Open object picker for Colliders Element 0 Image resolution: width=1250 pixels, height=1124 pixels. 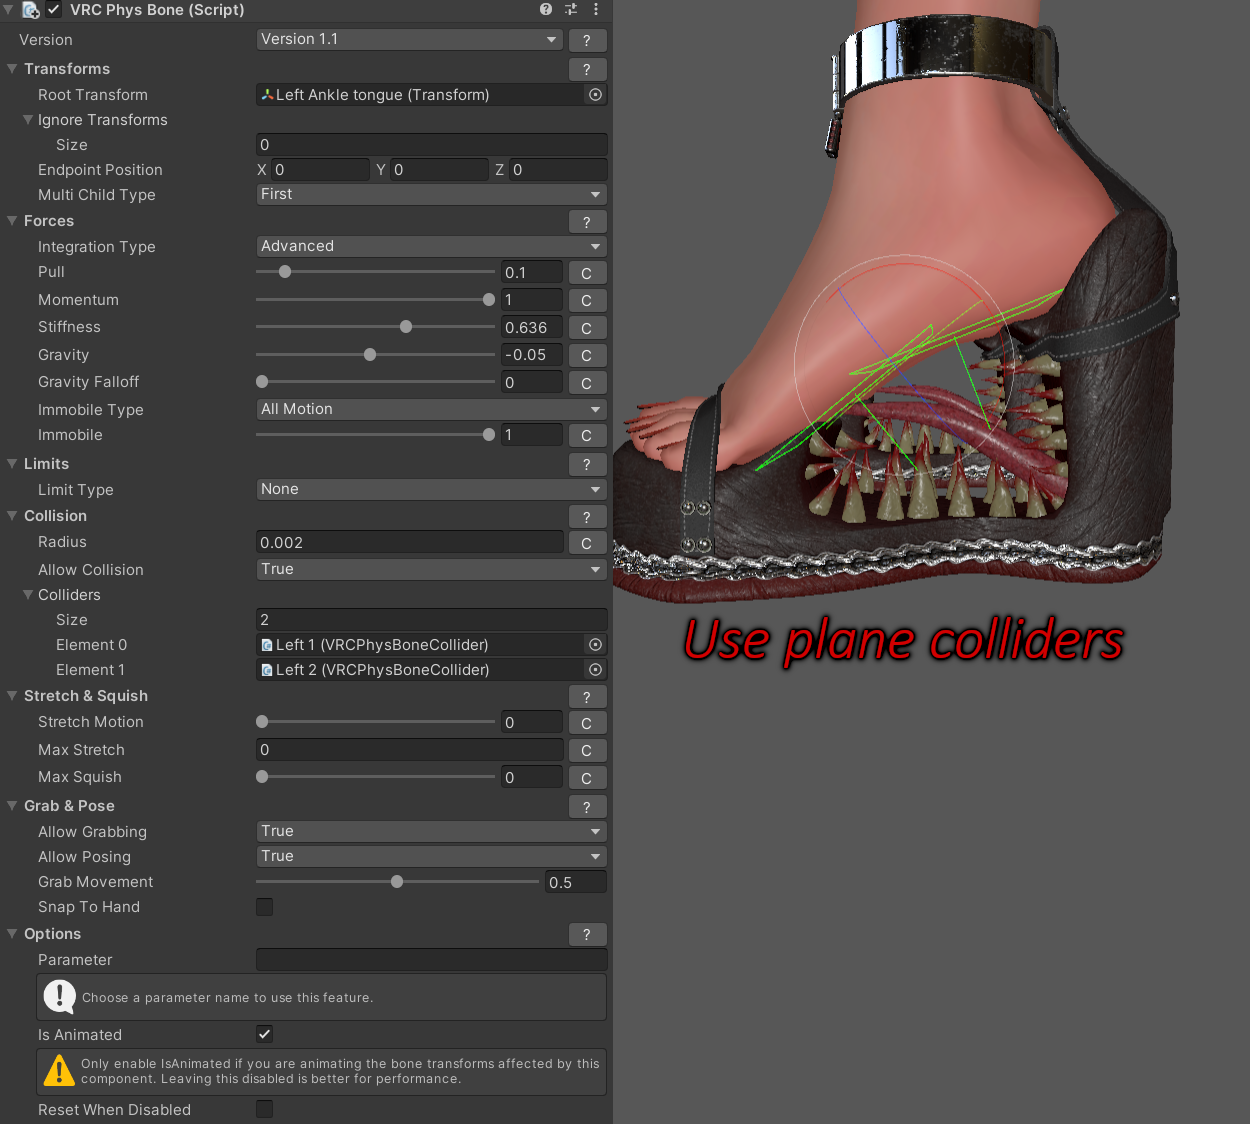[596, 645]
